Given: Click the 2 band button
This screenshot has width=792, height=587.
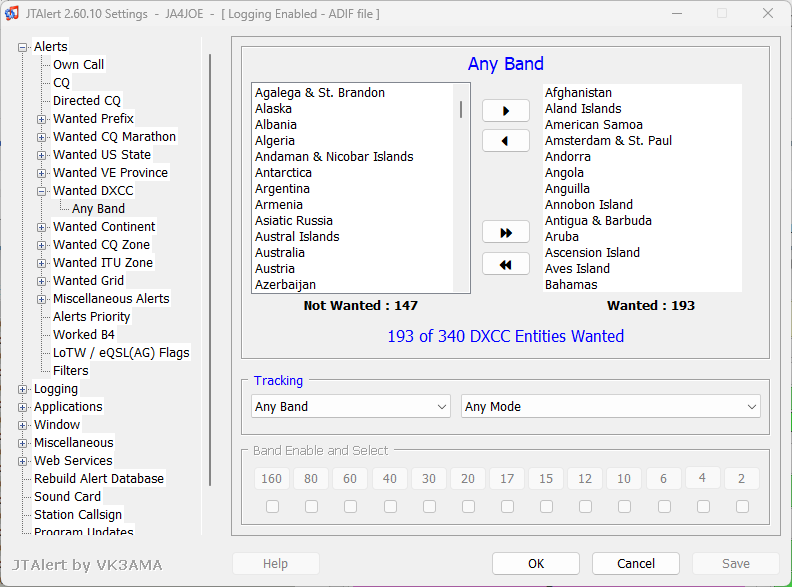Looking at the screenshot, I should [741, 478].
